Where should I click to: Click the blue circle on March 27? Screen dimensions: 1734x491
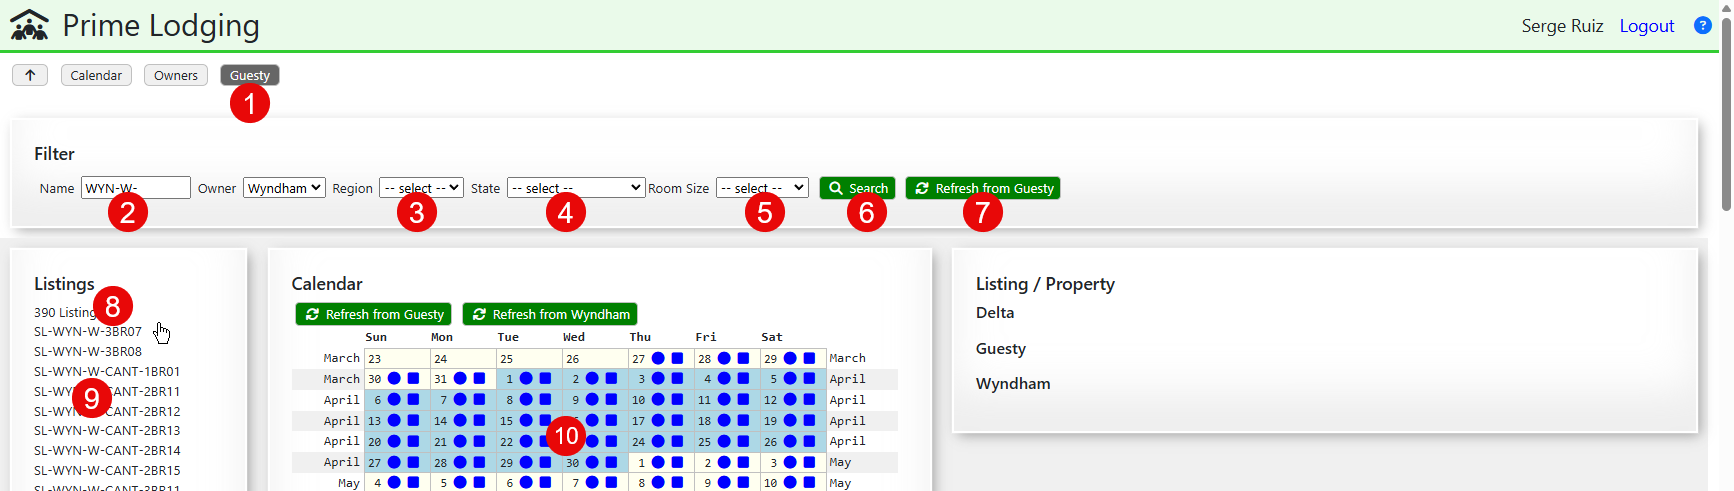[658, 358]
